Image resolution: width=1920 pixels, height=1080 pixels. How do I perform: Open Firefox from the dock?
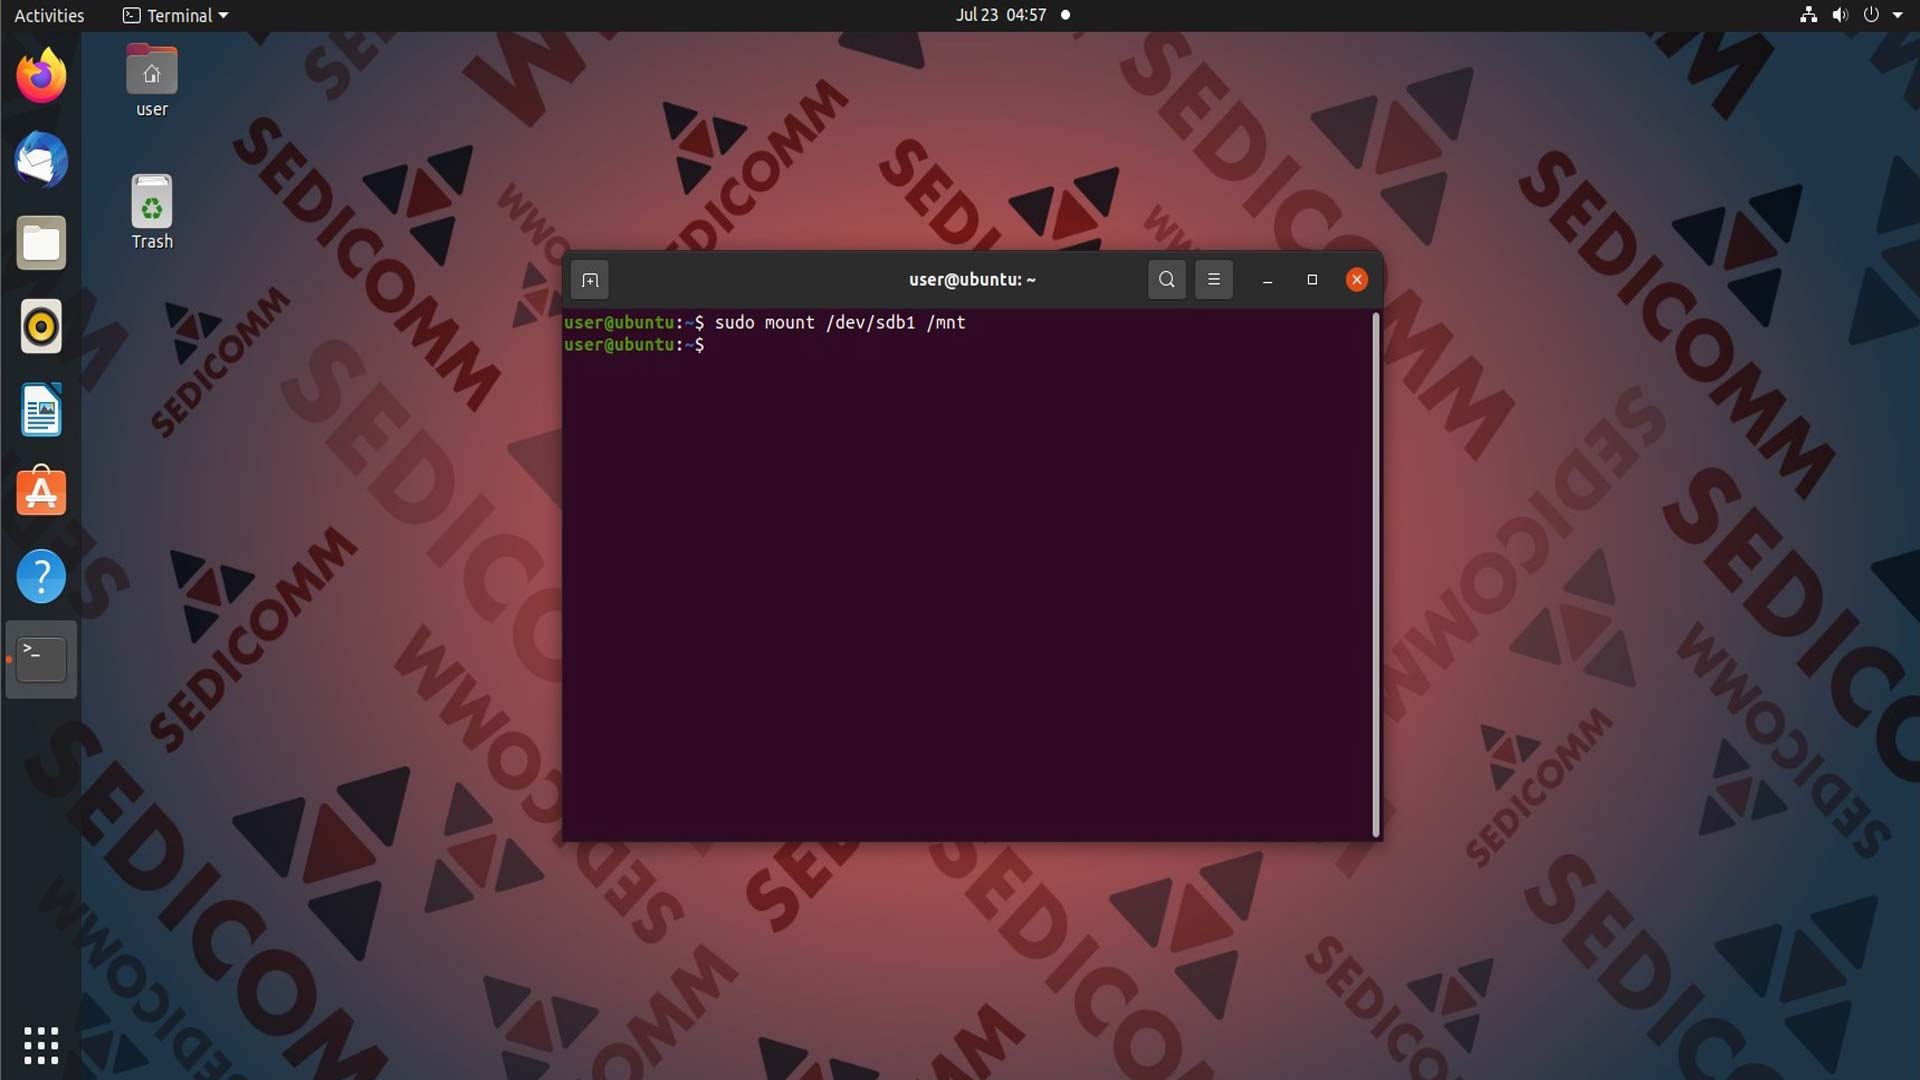coord(41,76)
